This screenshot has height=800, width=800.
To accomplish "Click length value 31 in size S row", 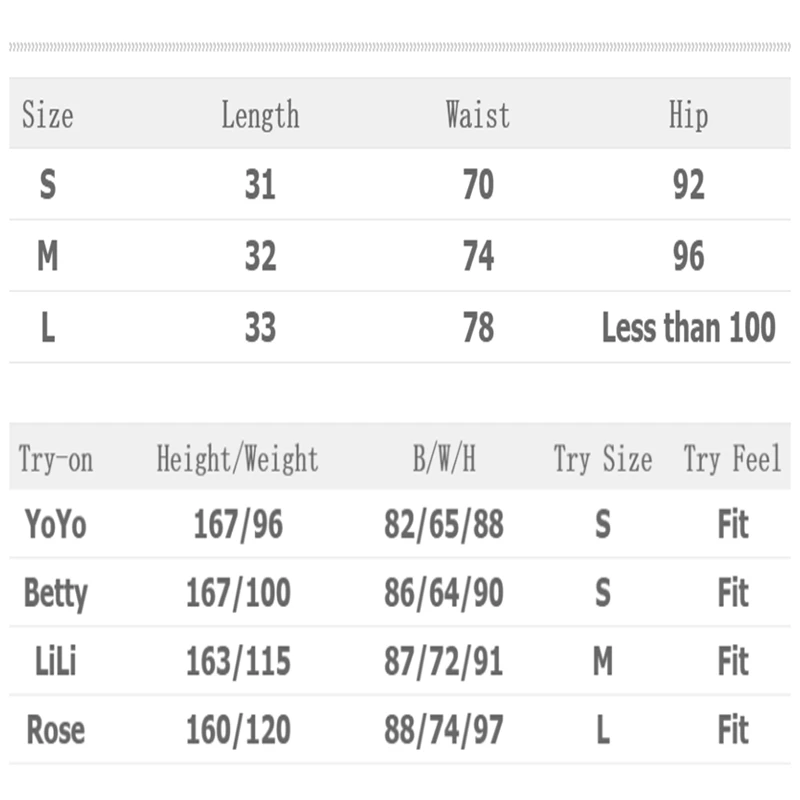I will 260,185.
